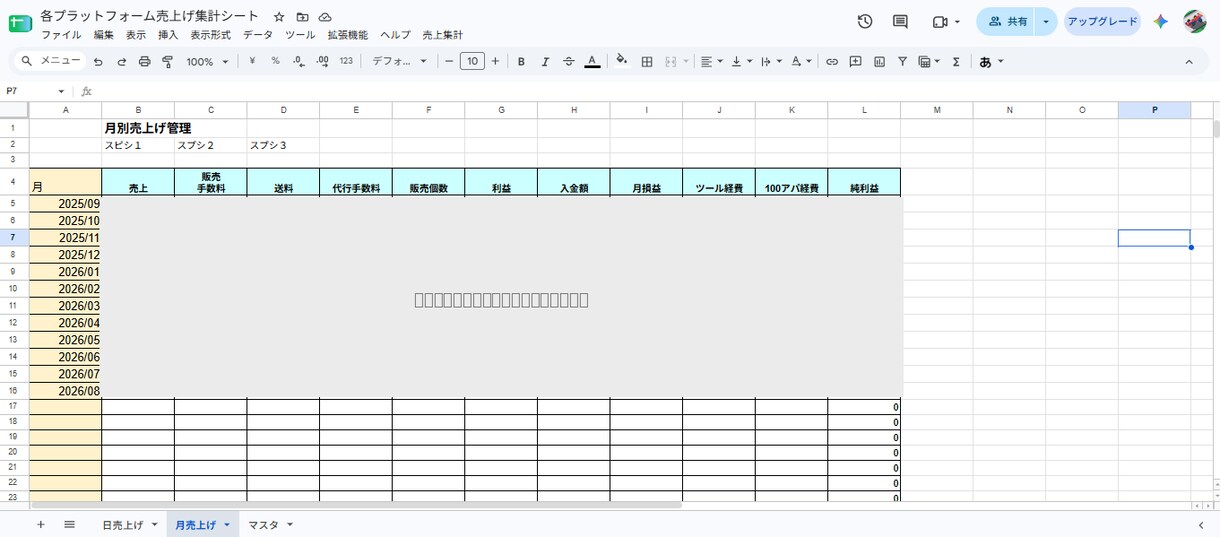The height and width of the screenshot is (537, 1220).
Task: Decrease decimal places
Action: [x=299, y=61]
